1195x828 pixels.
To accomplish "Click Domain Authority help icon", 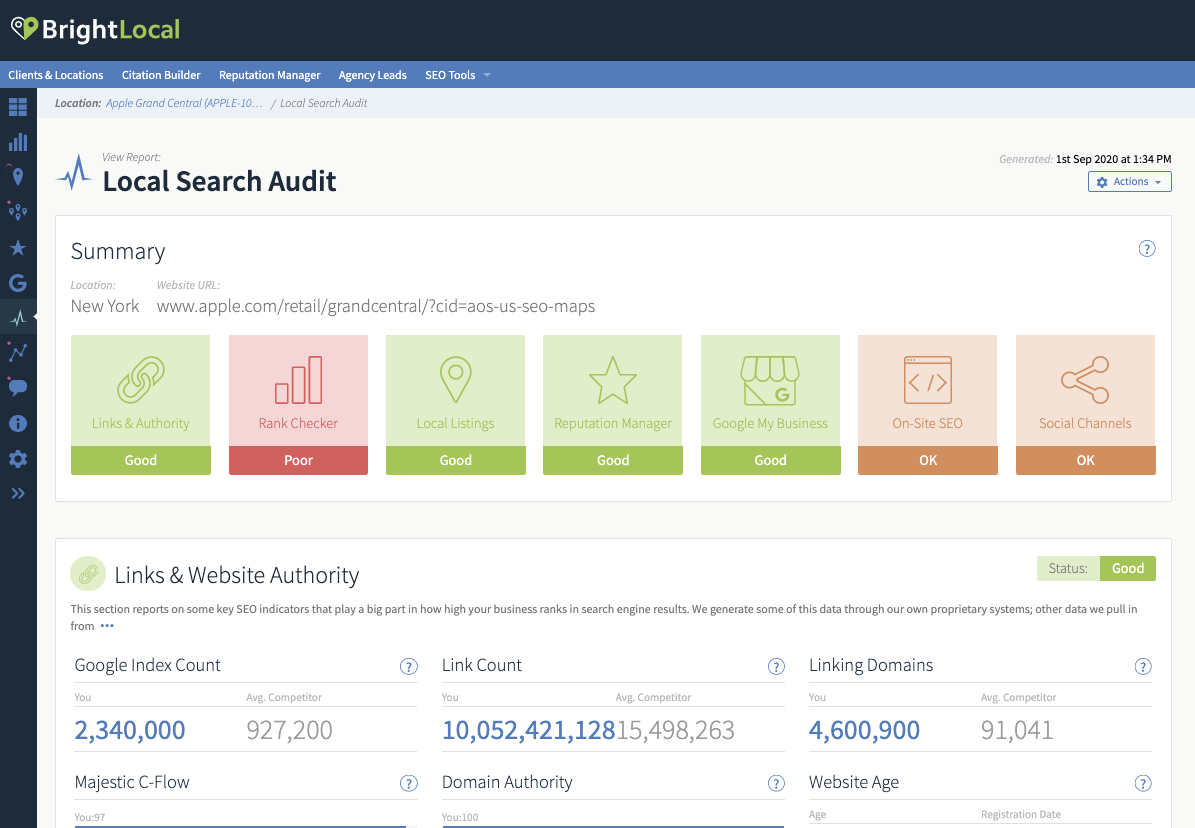I will (776, 783).
